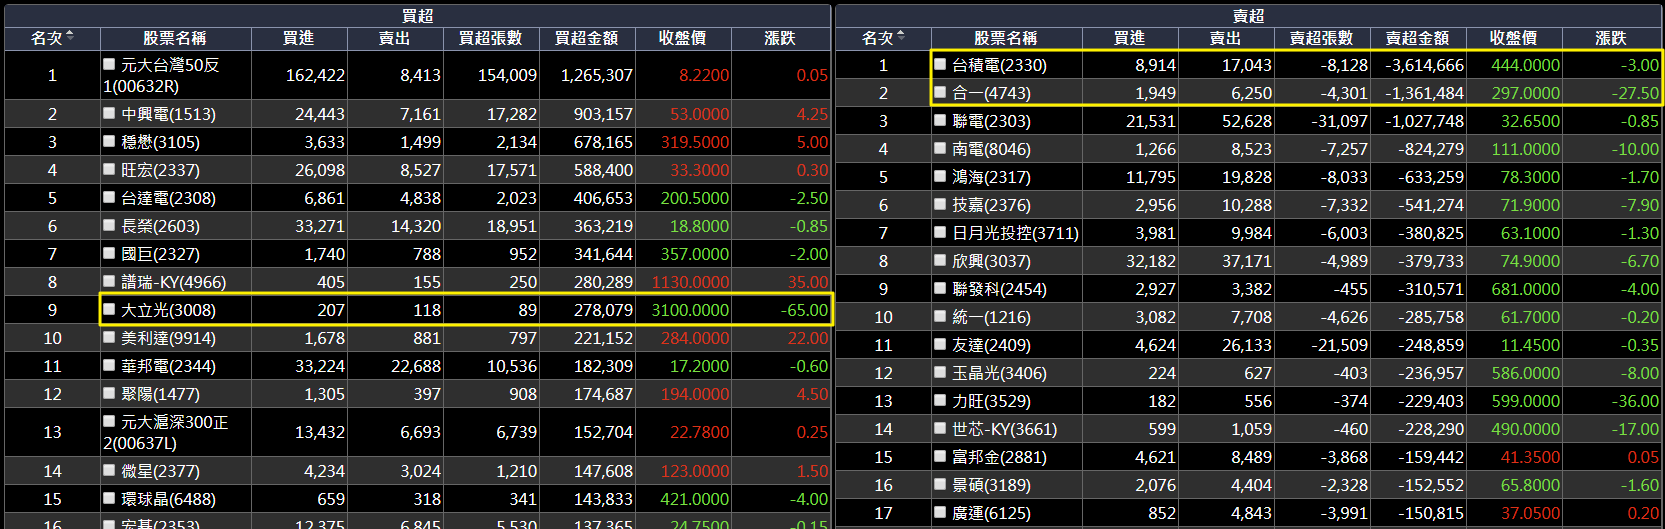Screen dimensions: 1665x529
Task: Tick the checkbox for 元大台灣50反1(00632R)
Action: pyautogui.click(x=109, y=64)
